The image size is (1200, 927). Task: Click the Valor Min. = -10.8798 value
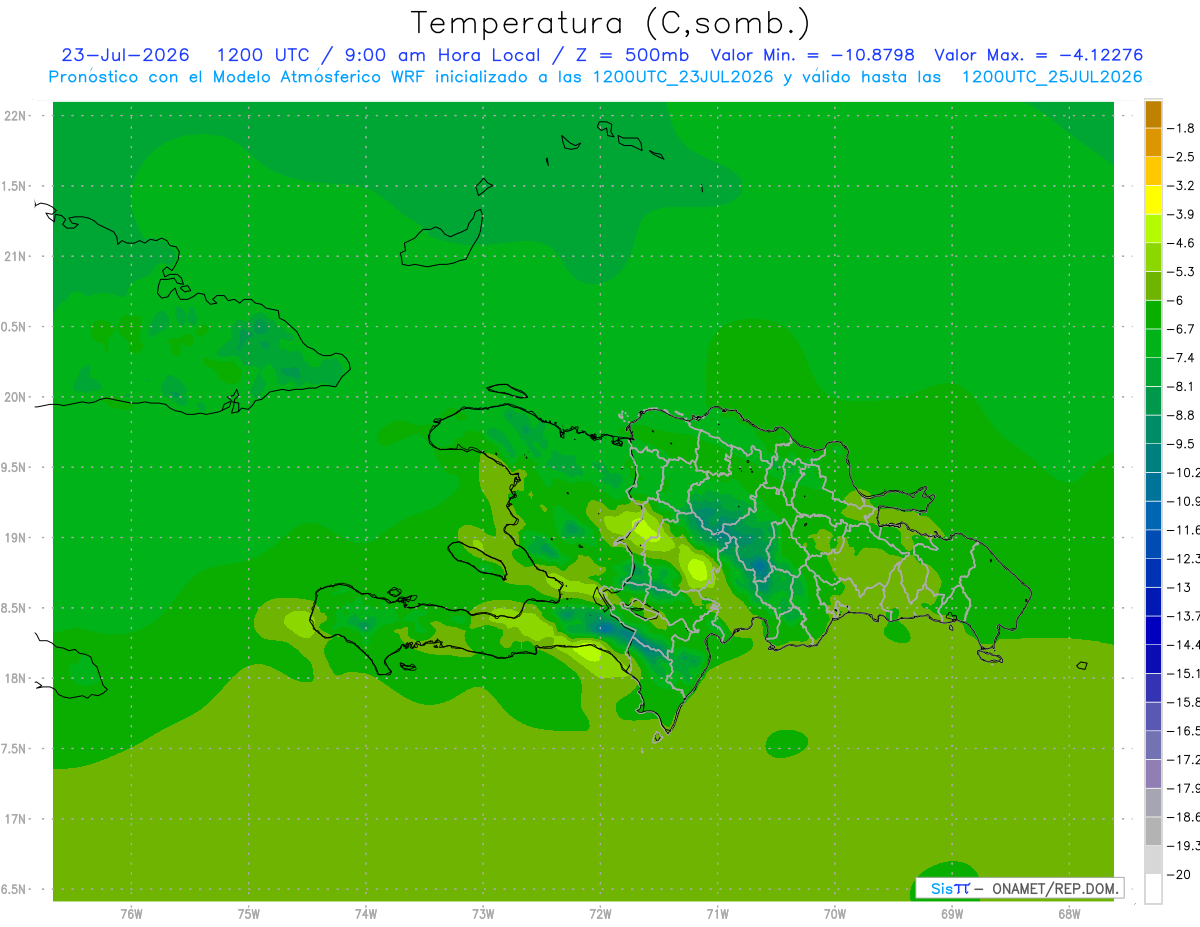(812, 55)
